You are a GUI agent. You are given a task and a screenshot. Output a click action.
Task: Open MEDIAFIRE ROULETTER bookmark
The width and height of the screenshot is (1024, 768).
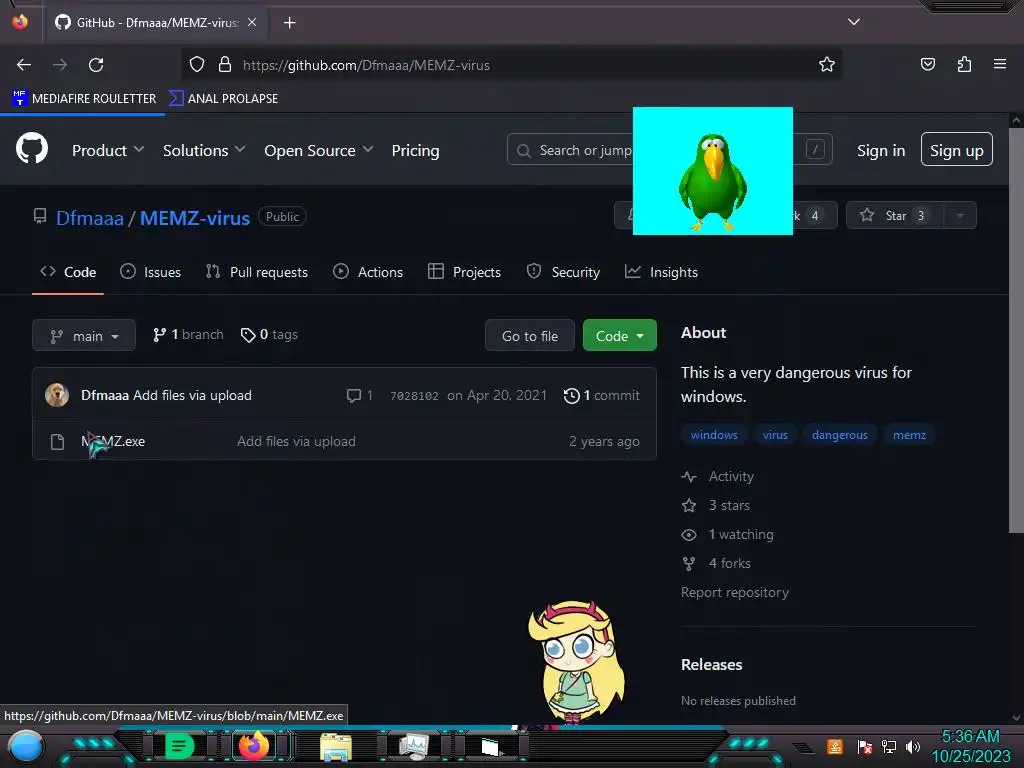[84, 99]
